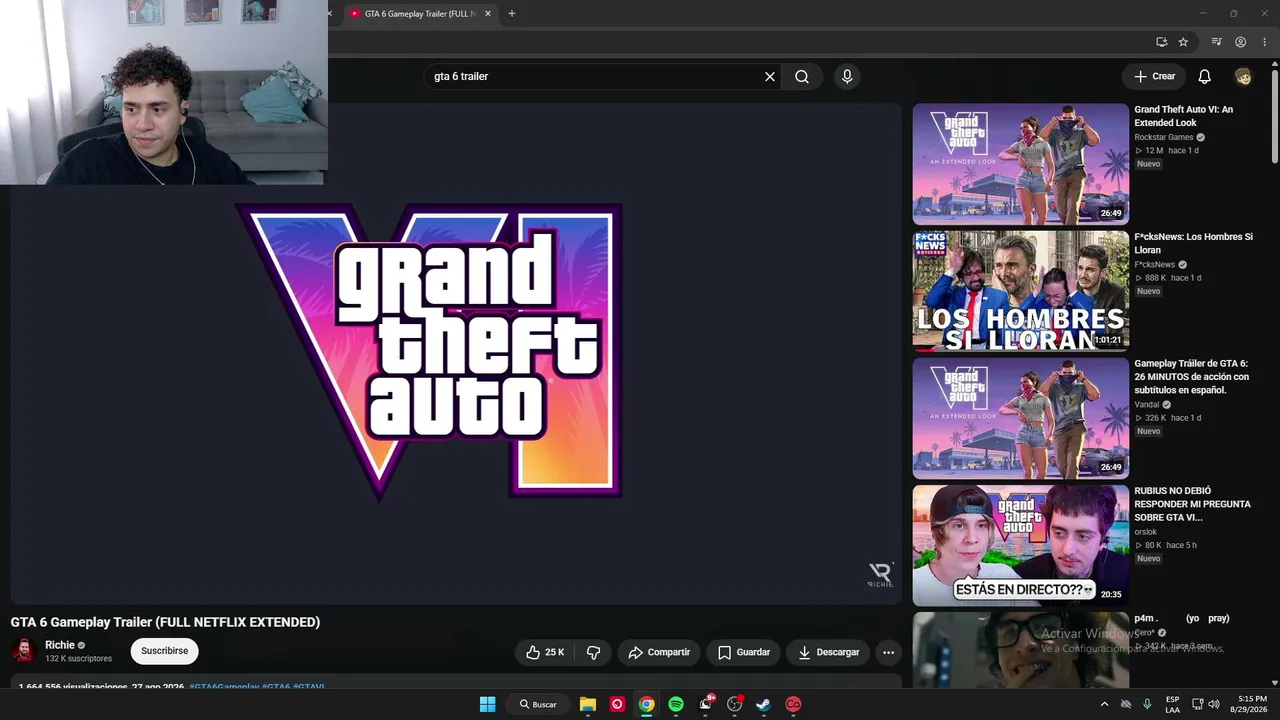Click the '132 K suscriptores' text

click(x=79, y=659)
